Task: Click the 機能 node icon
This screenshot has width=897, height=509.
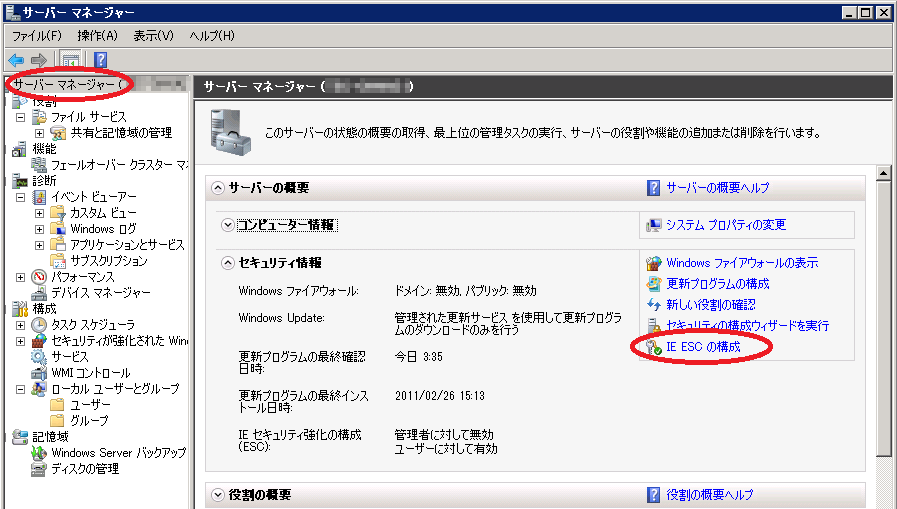Action: pos(19,149)
